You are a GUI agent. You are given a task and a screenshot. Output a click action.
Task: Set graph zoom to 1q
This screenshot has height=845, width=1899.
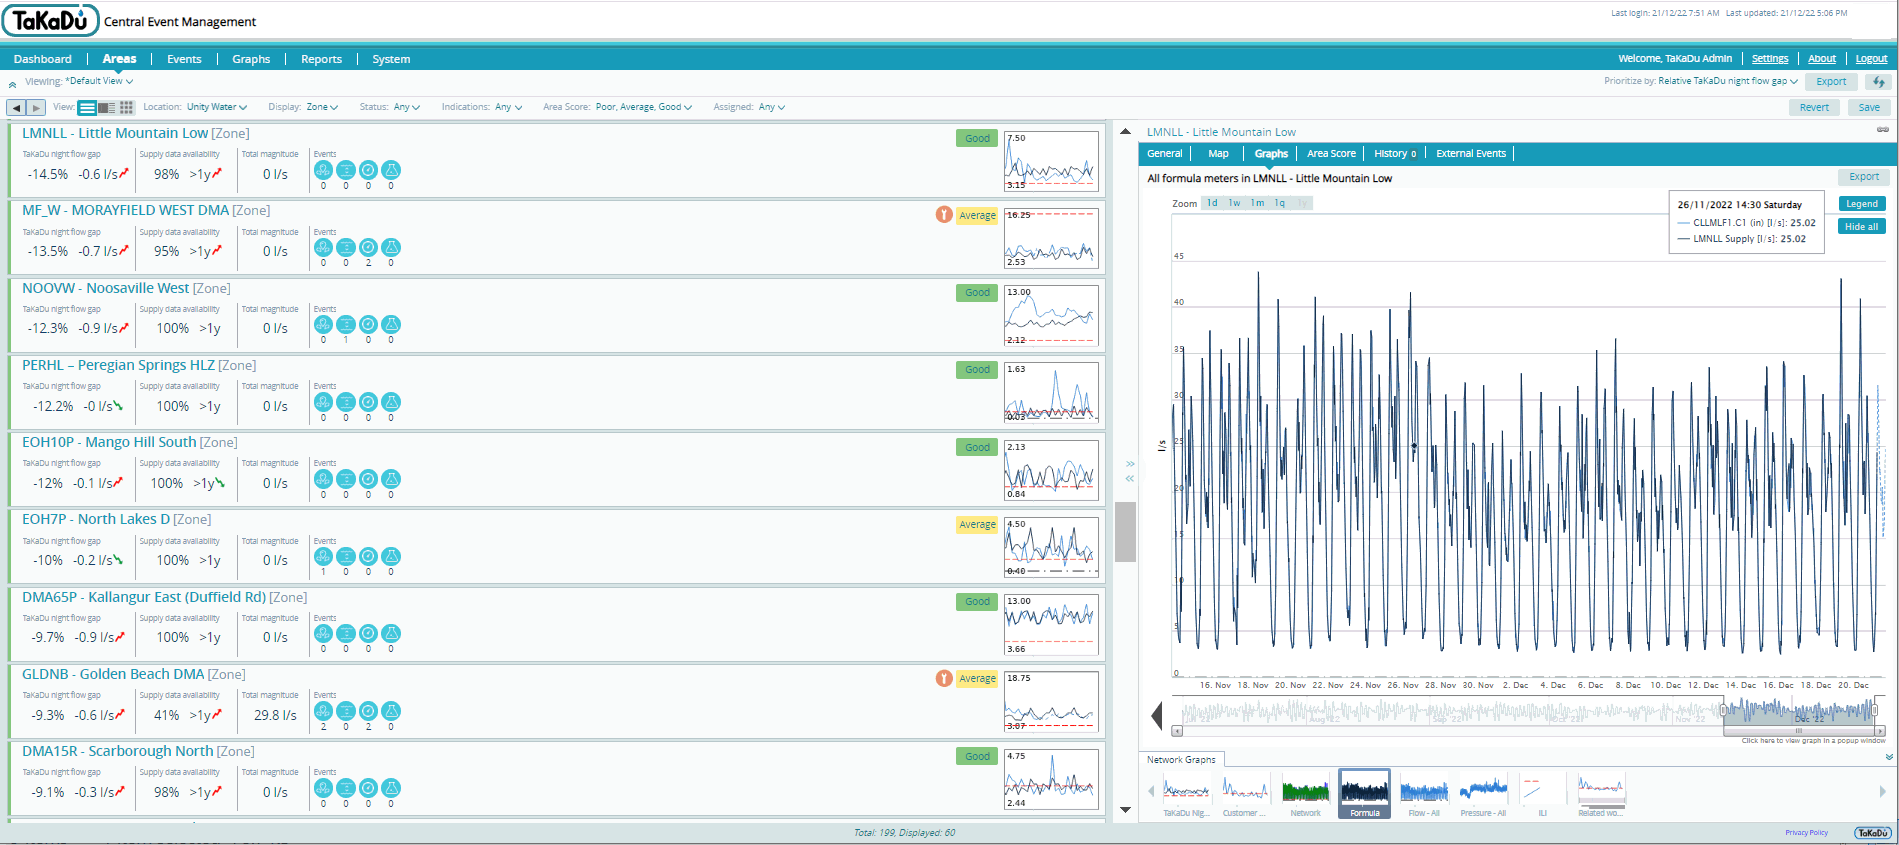point(1279,203)
